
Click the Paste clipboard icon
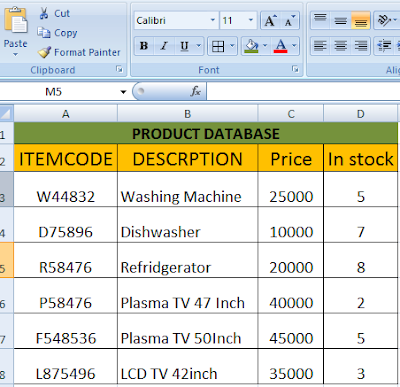15,20
